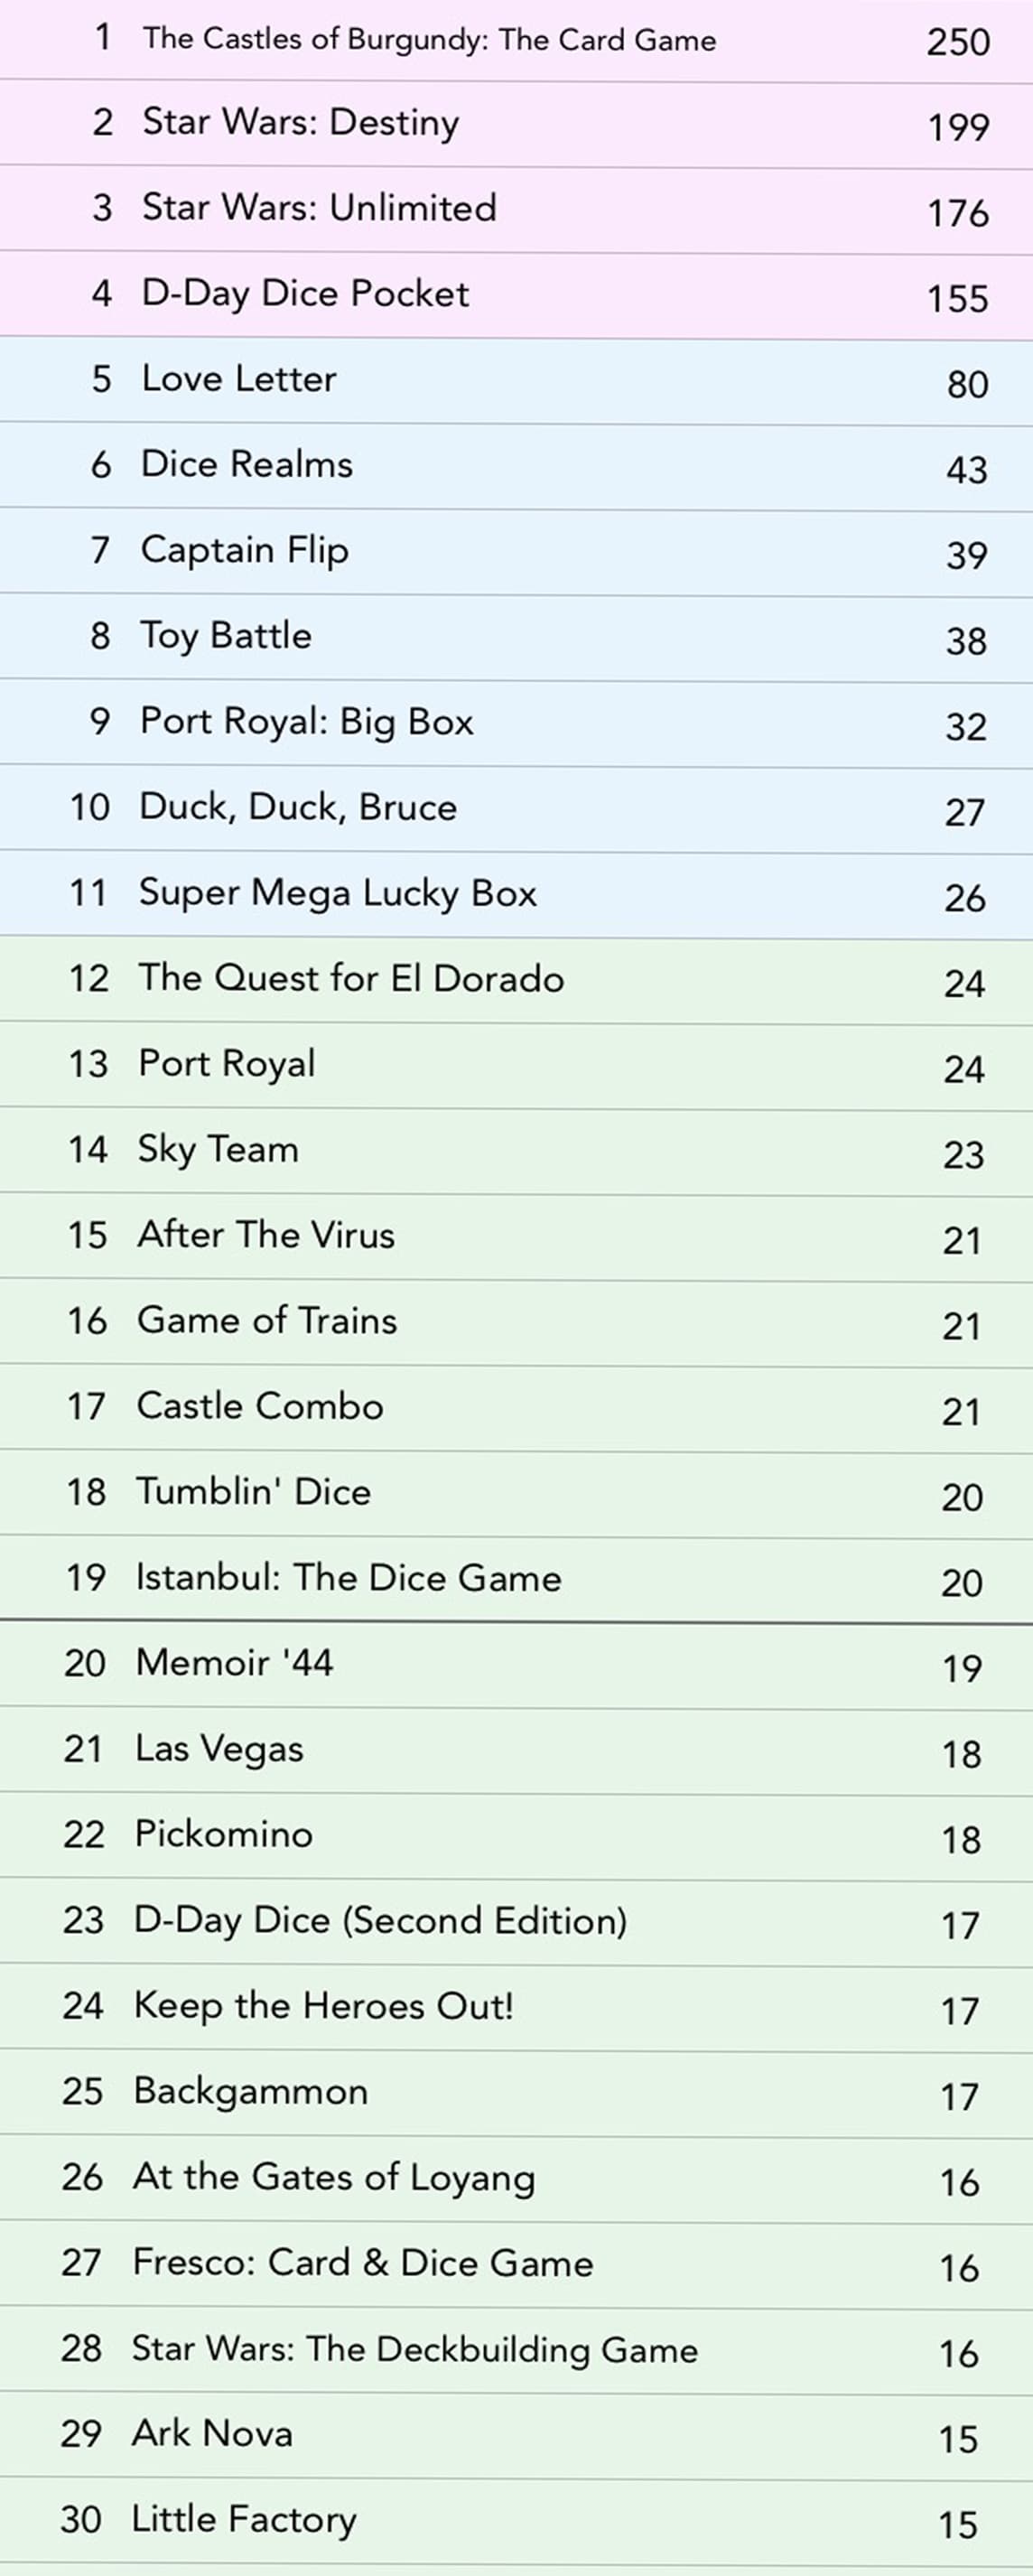The image size is (1033, 2576).
Task: Open After The Virus entry
Action: pos(266,1235)
